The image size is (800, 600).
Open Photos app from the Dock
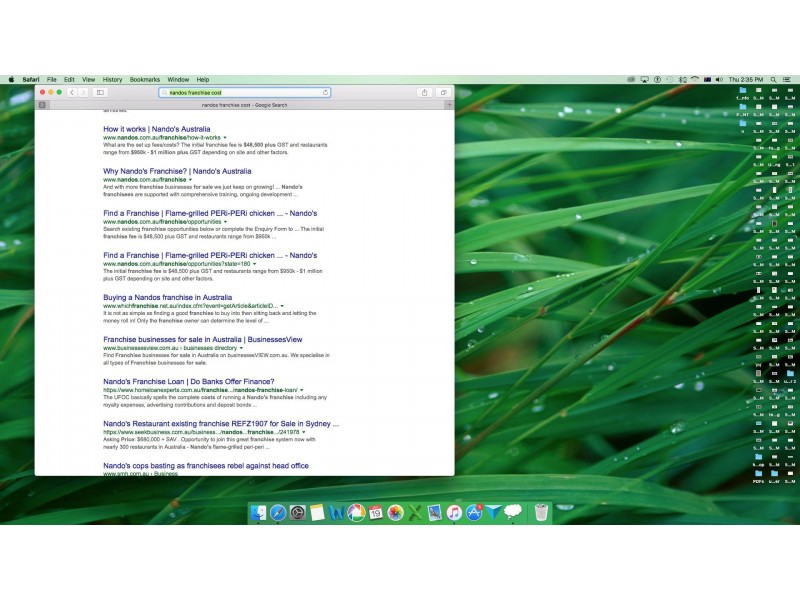tap(395, 513)
